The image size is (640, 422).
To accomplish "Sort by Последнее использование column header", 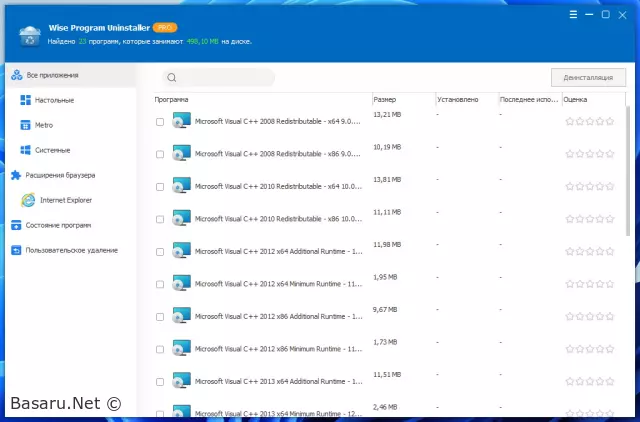I will (530, 100).
